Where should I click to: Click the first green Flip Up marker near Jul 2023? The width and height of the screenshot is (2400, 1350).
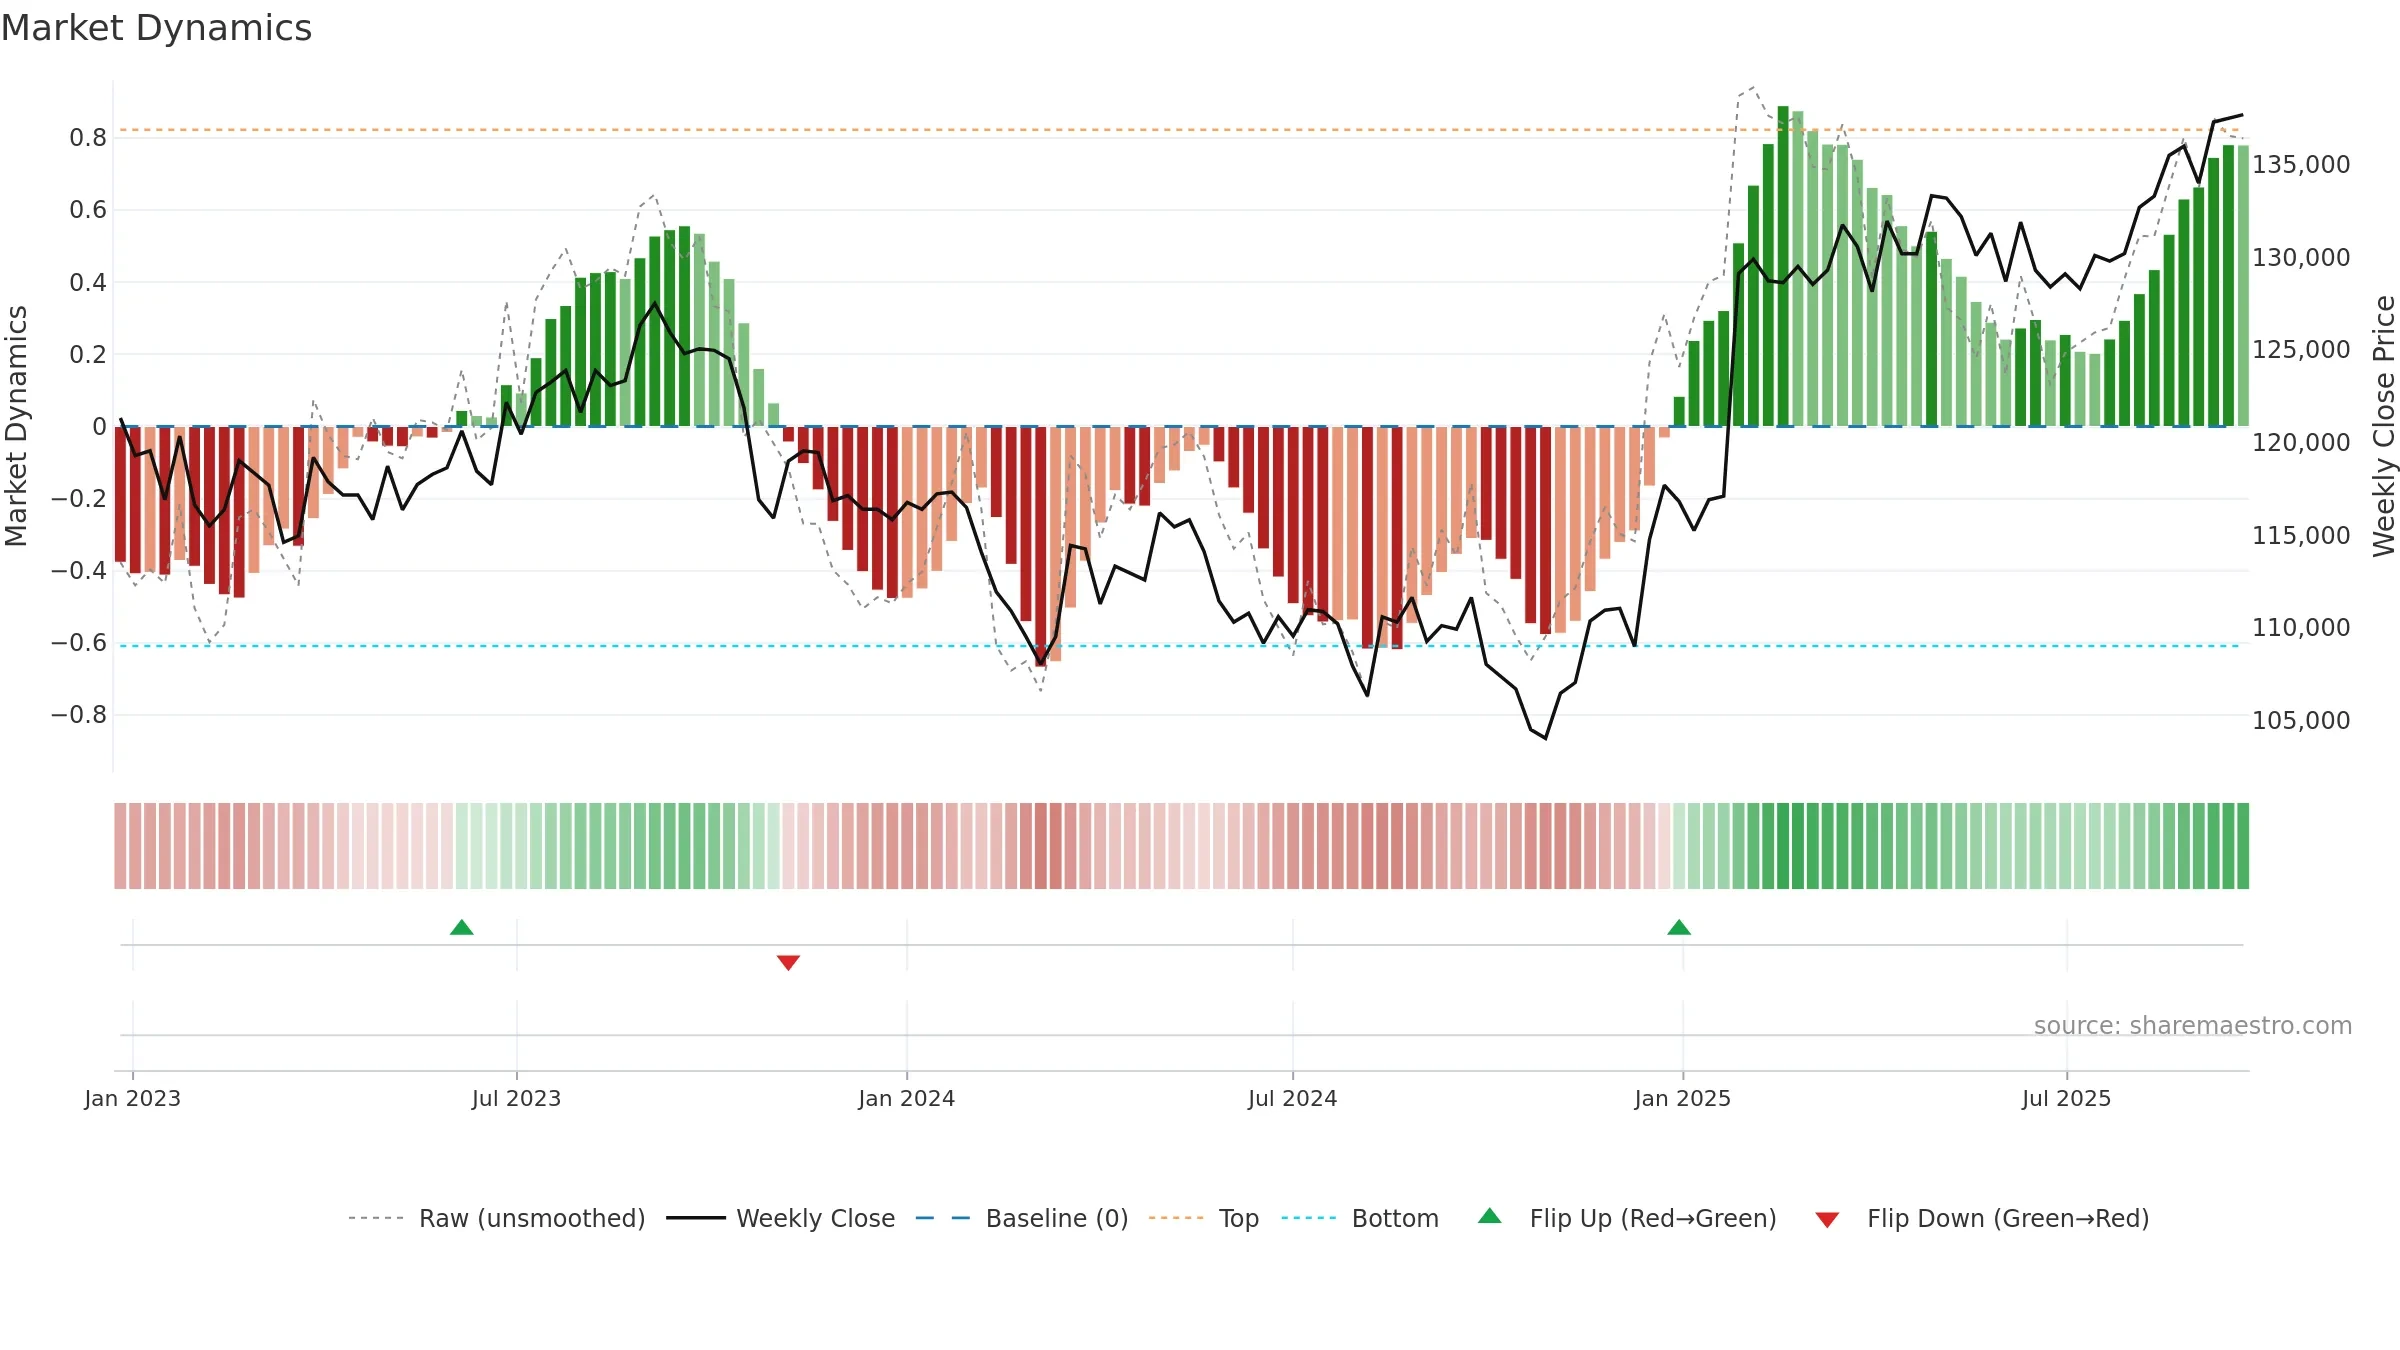pyautogui.click(x=462, y=928)
